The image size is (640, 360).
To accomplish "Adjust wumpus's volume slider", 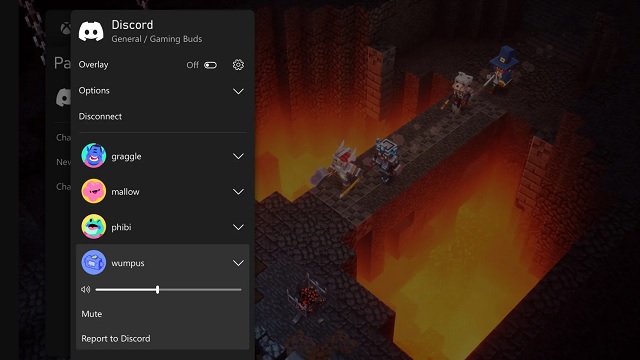I will [x=158, y=290].
